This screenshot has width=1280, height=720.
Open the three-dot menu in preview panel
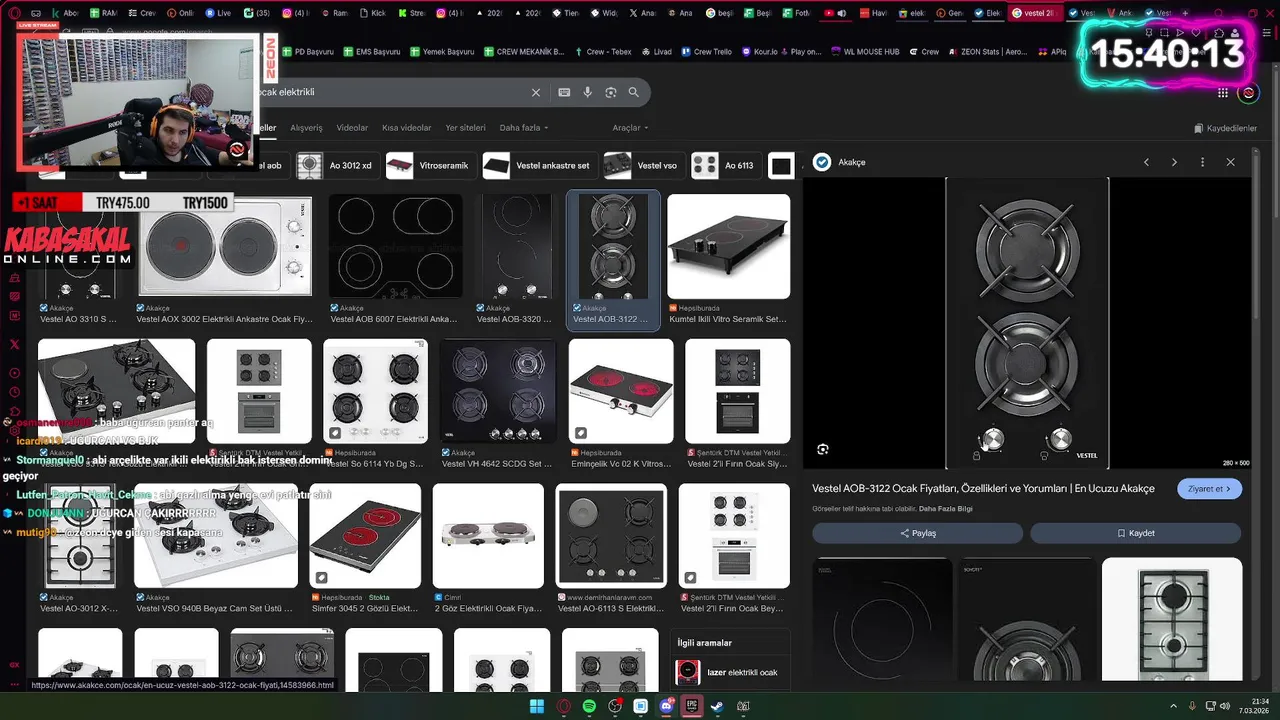(1202, 162)
